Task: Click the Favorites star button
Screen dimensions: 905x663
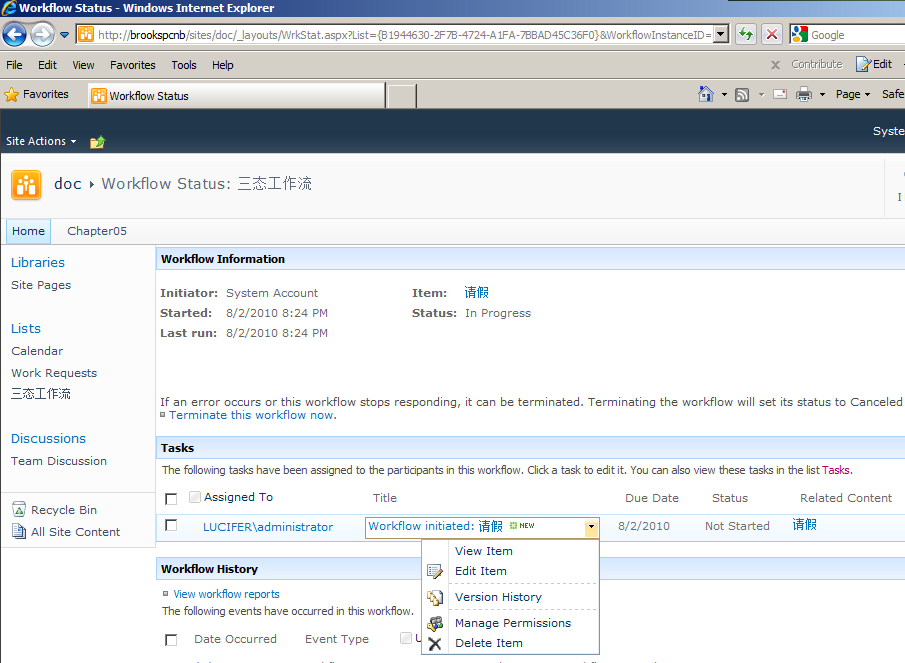Action: pos(36,94)
